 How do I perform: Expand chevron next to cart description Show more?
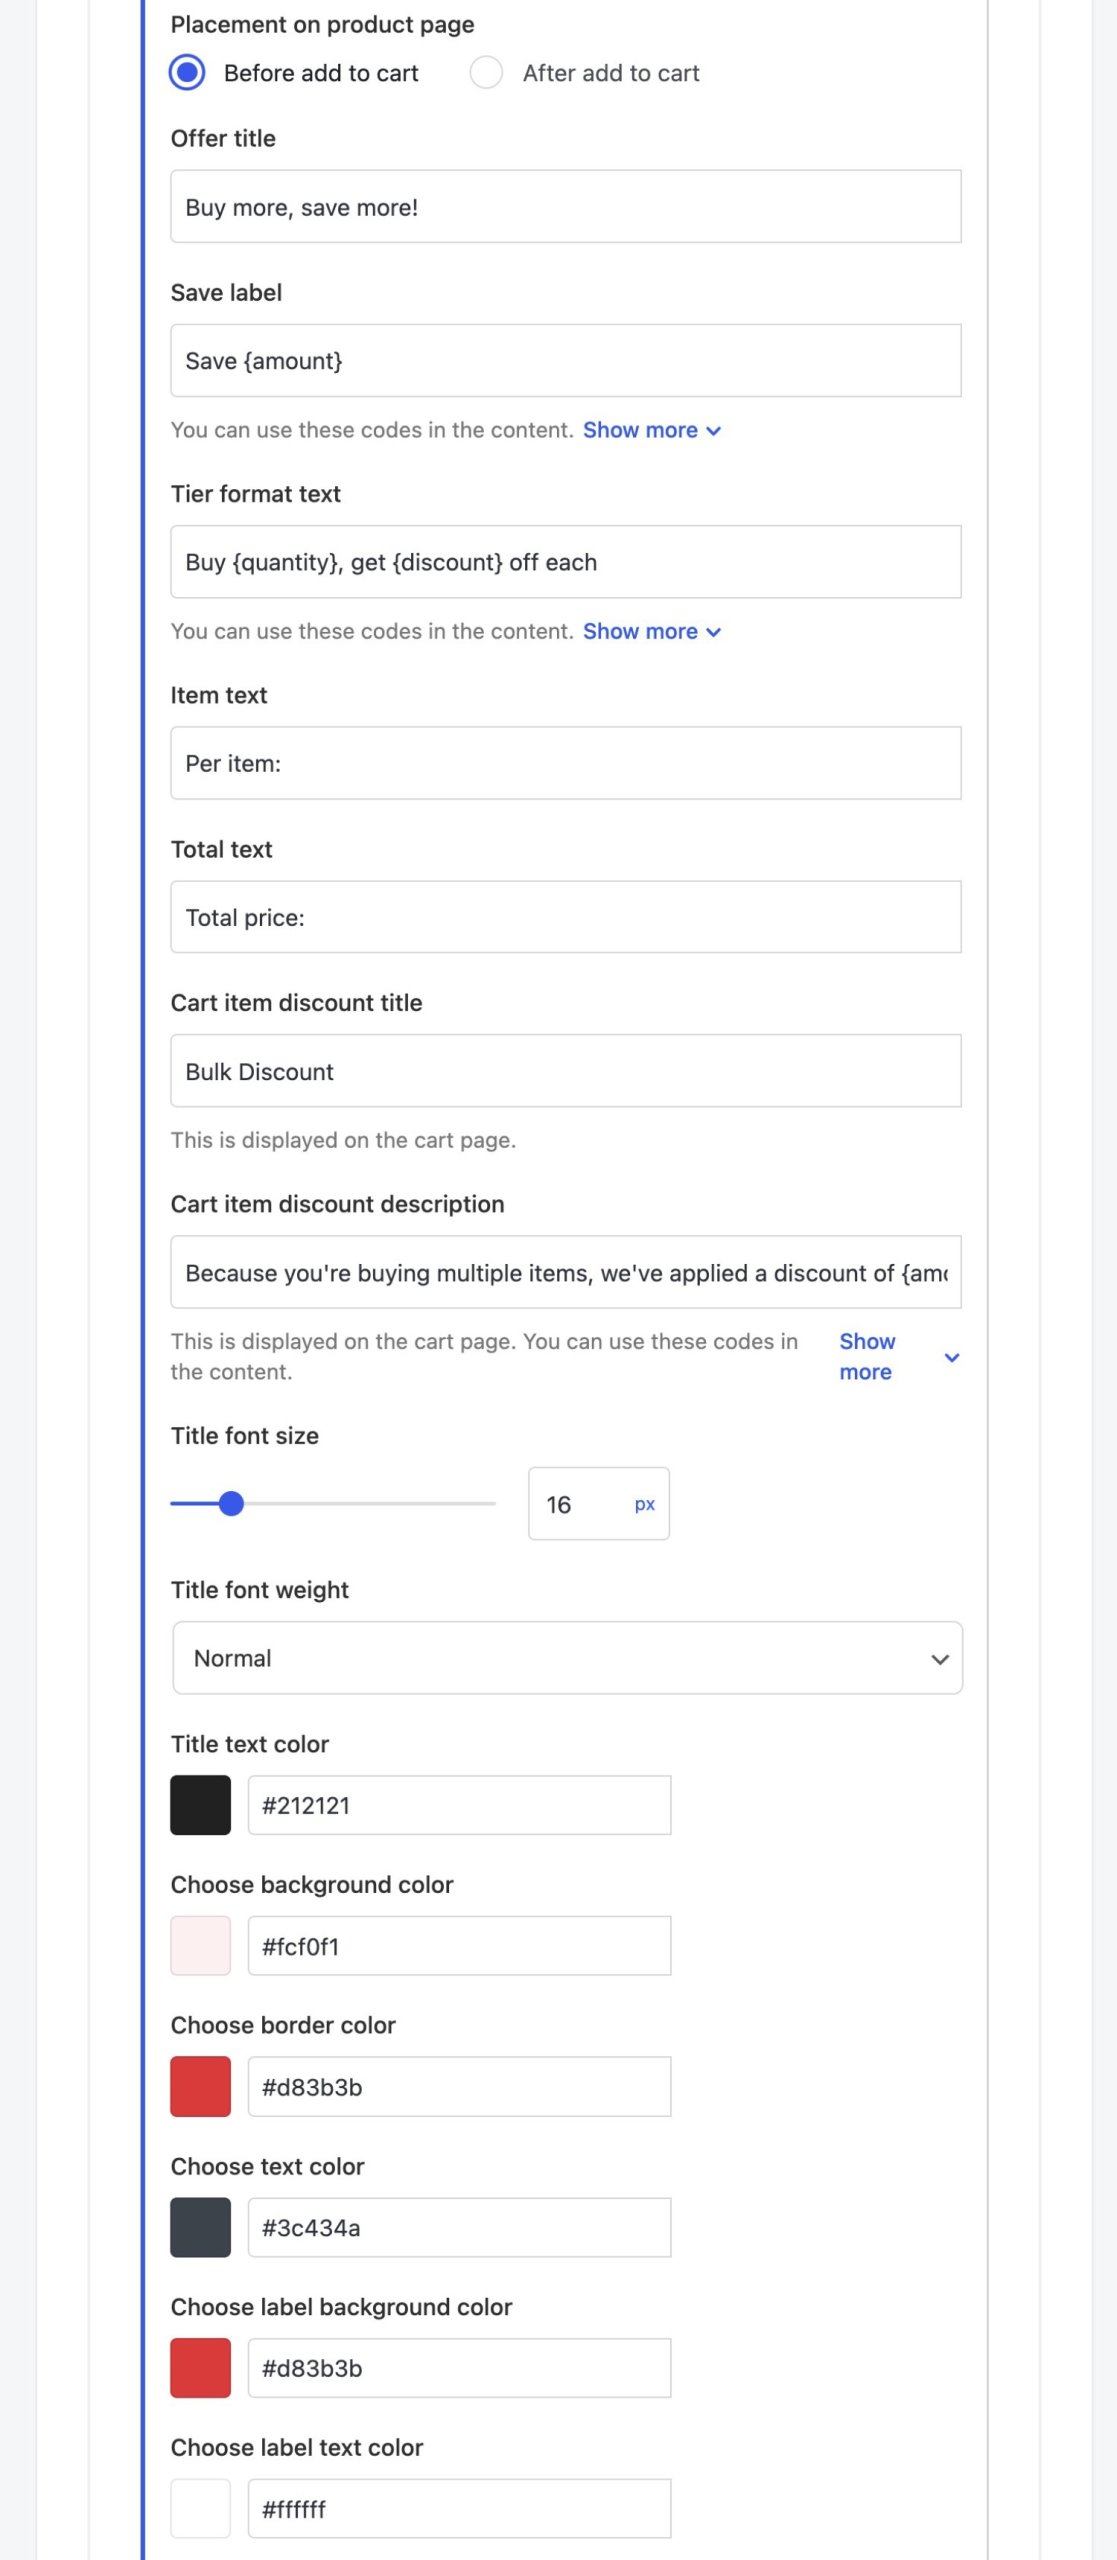[952, 1357]
